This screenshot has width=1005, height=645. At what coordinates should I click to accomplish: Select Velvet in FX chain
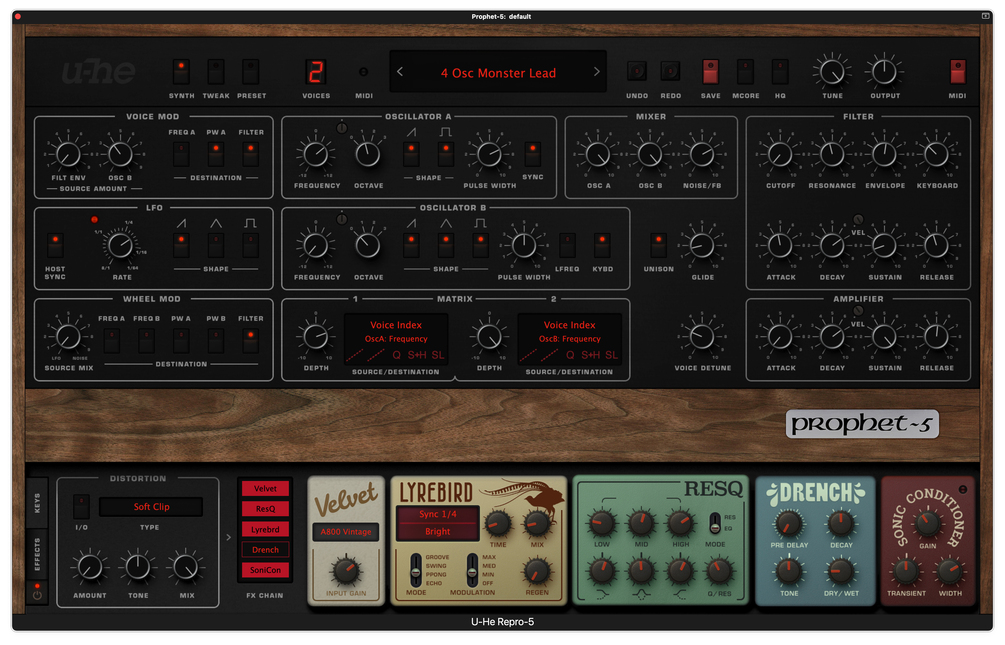point(265,489)
